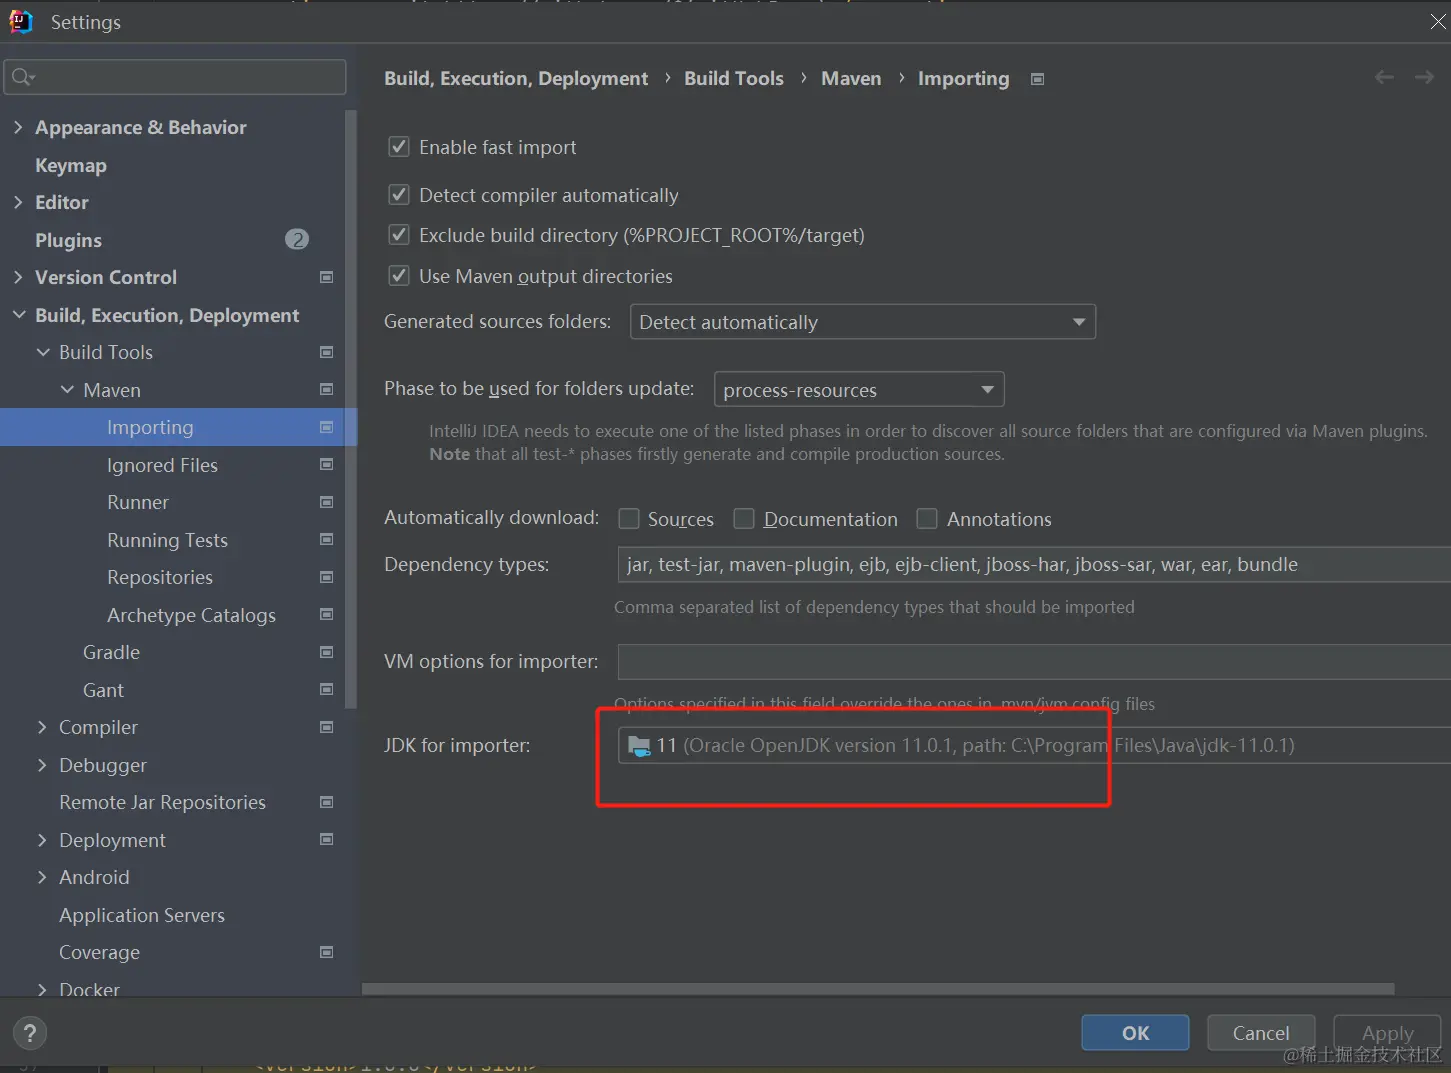The width and height of the screenshot is (1451, 1073).
Task: Click project-level icon beside Archetype Catalogs
Action: (326, 614)
